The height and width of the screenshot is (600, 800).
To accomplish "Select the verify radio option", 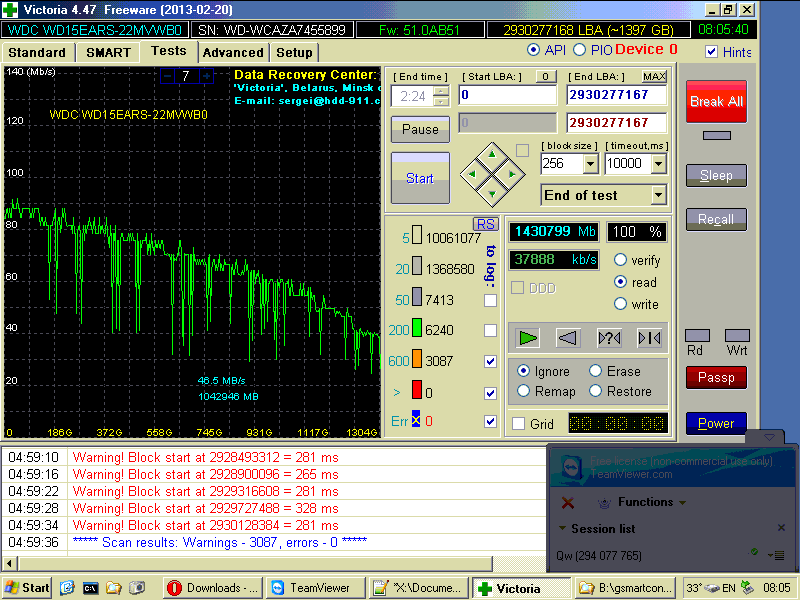I will (x=620, y=260).
